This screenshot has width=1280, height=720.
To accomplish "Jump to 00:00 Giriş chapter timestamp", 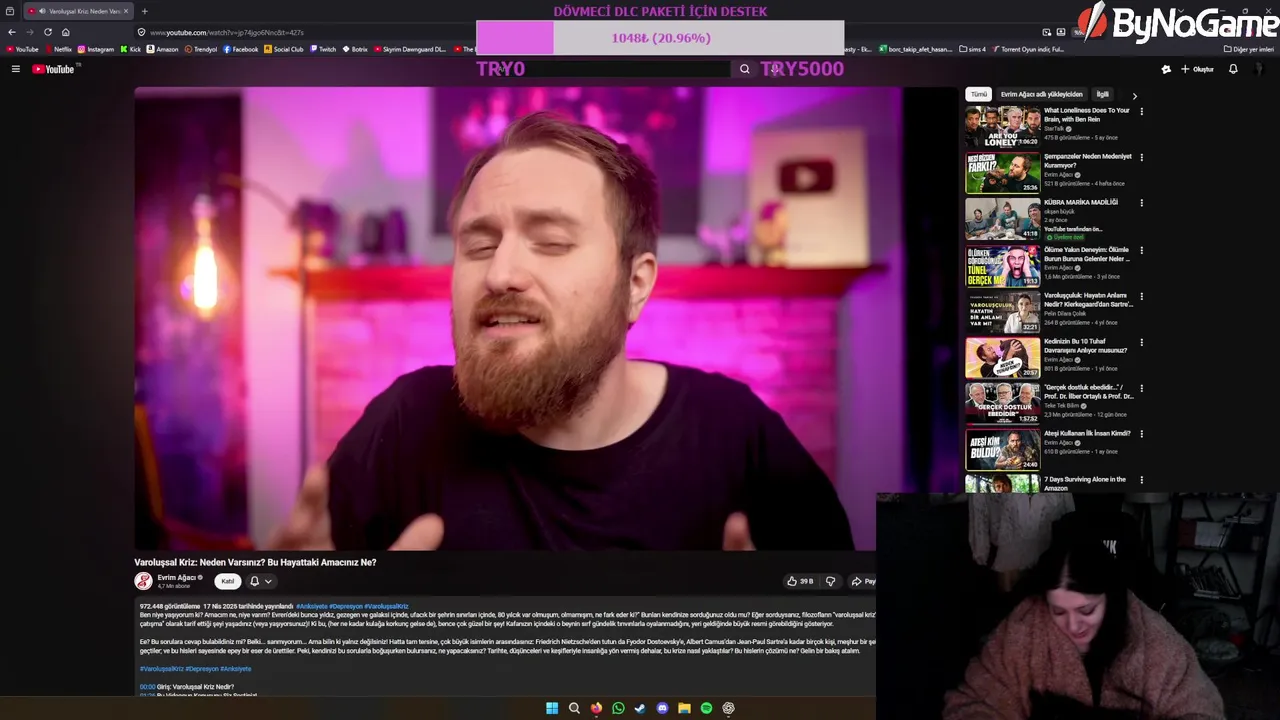I will (x=147, y=687).
